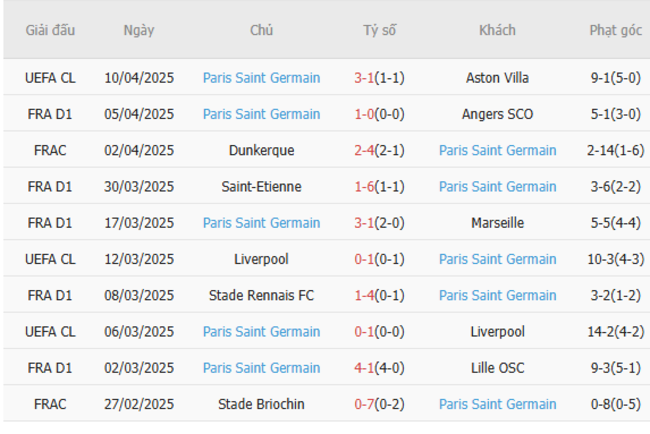
Task: Open Paris Saint Germain link in Angers SCO row
Action: 261,114
